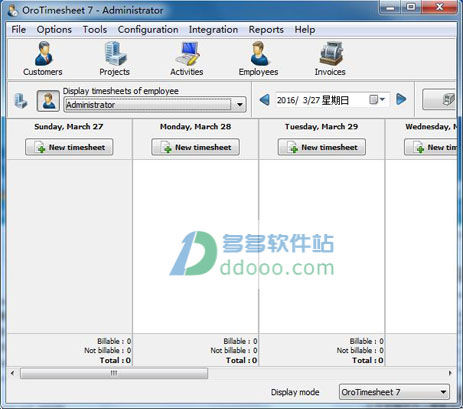Add New timesheet for Monday, March 28
This screenshot has width=463, height=409.
195,147
